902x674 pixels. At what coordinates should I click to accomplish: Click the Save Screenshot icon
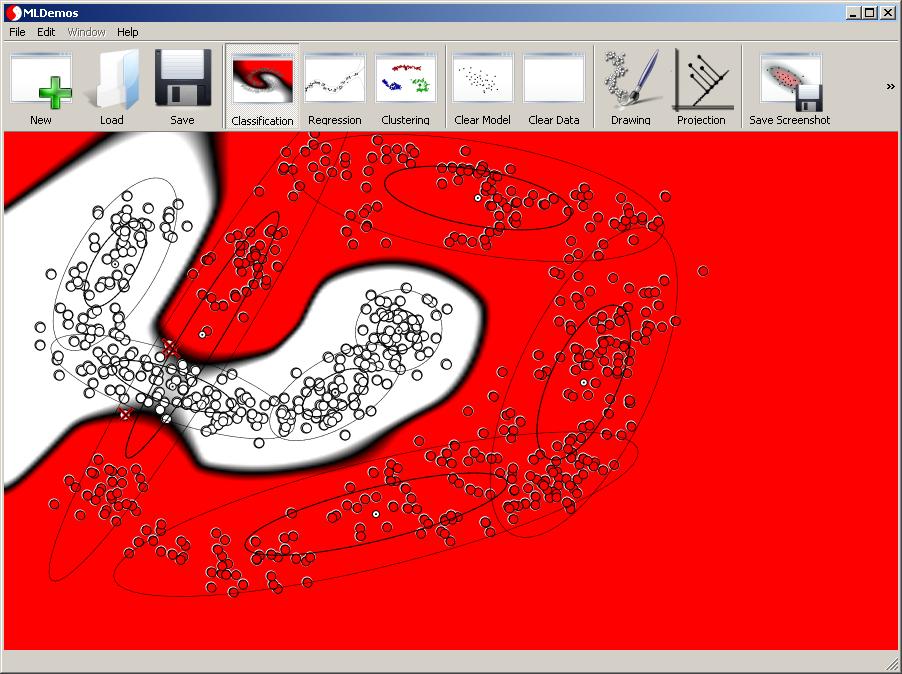[x=790, y=80]
